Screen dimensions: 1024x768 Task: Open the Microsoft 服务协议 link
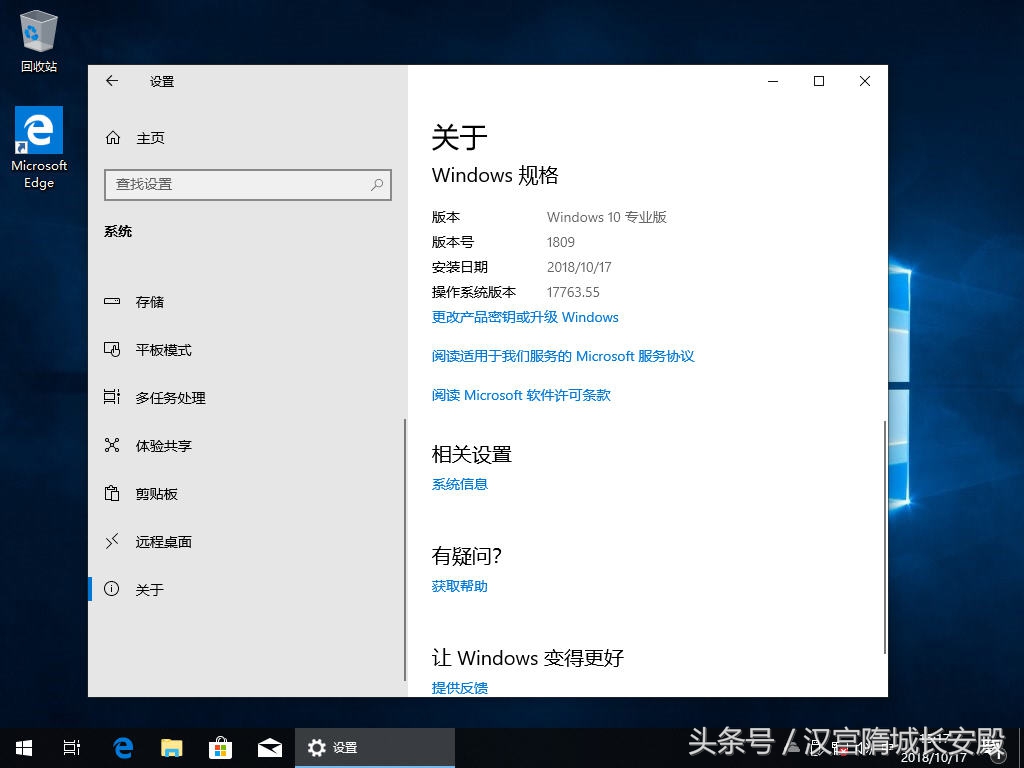pyautogui.click(x=563, y=356)
